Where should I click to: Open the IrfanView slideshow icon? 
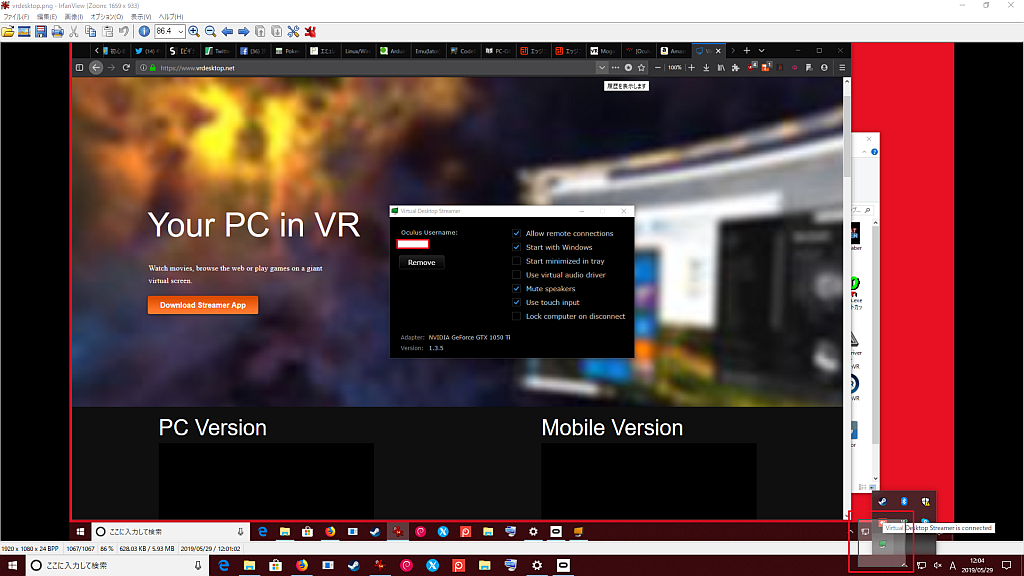pos(24,31)
